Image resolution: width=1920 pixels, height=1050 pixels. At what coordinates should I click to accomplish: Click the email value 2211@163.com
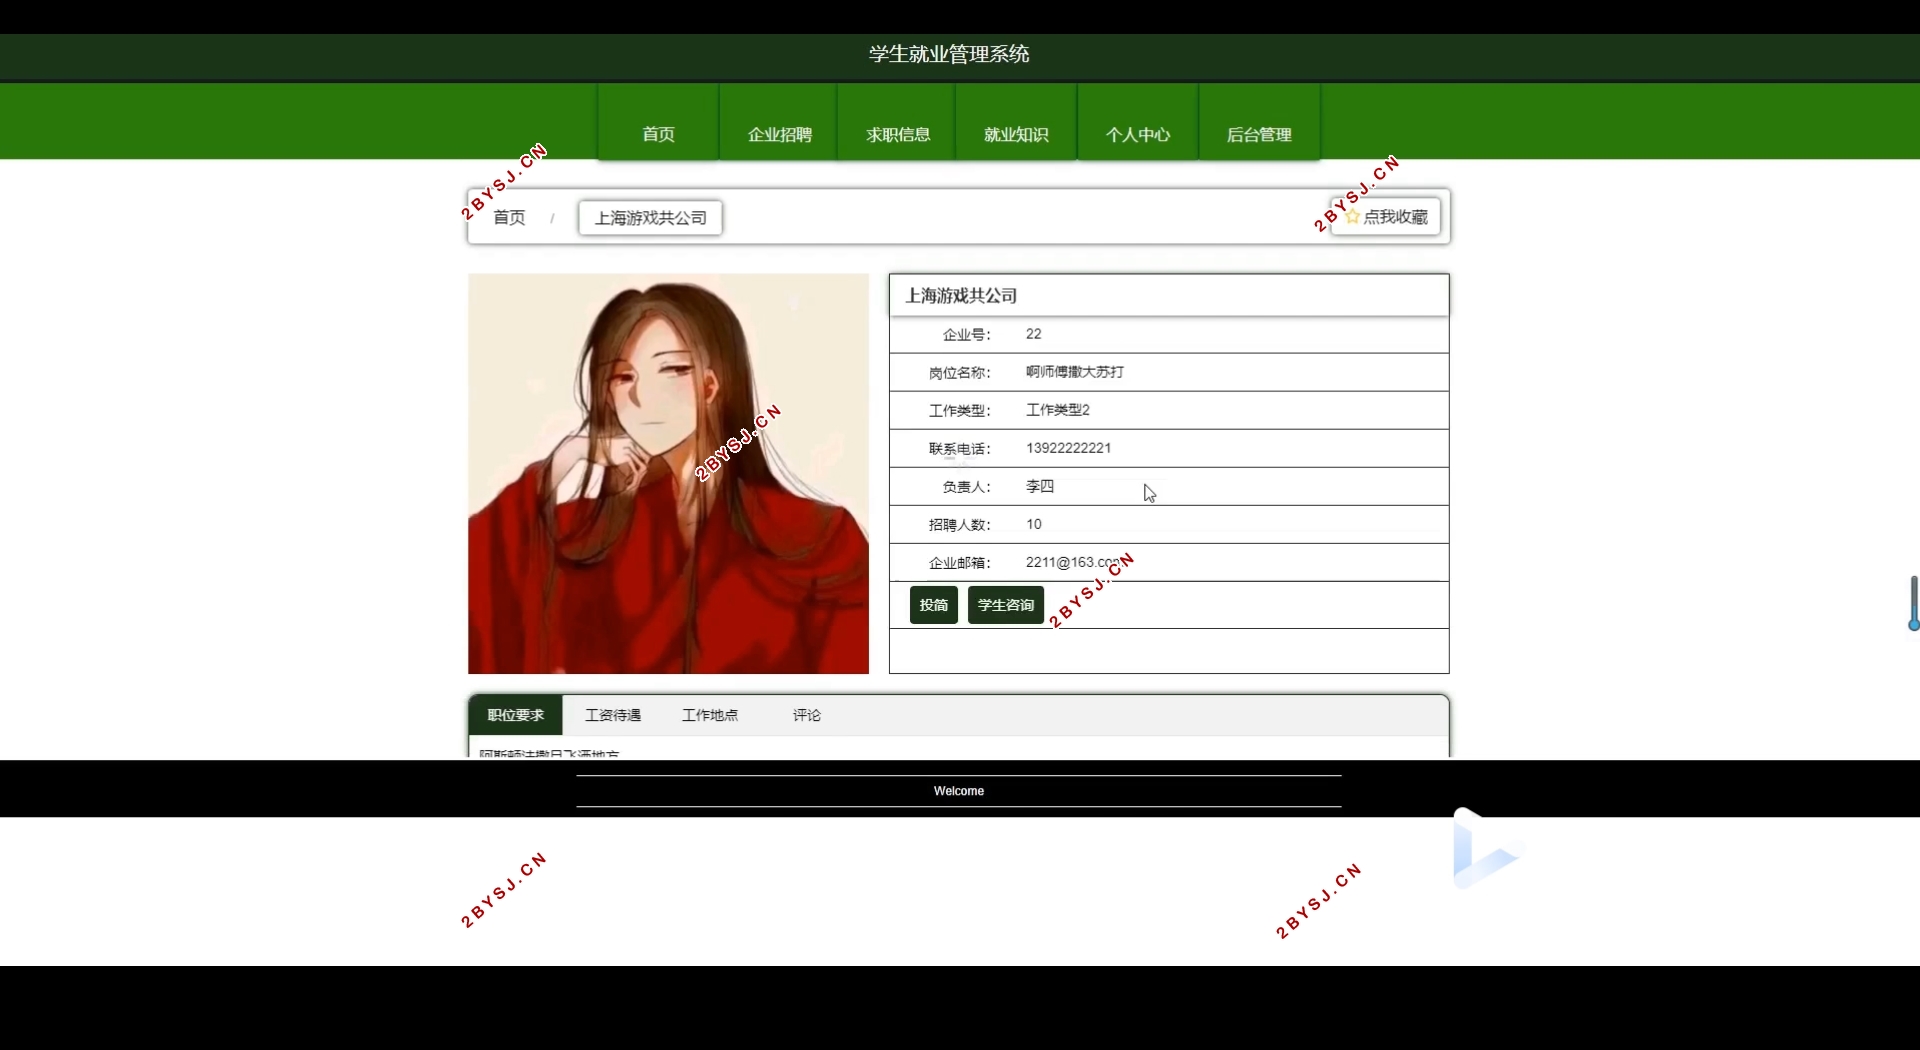1074,562
